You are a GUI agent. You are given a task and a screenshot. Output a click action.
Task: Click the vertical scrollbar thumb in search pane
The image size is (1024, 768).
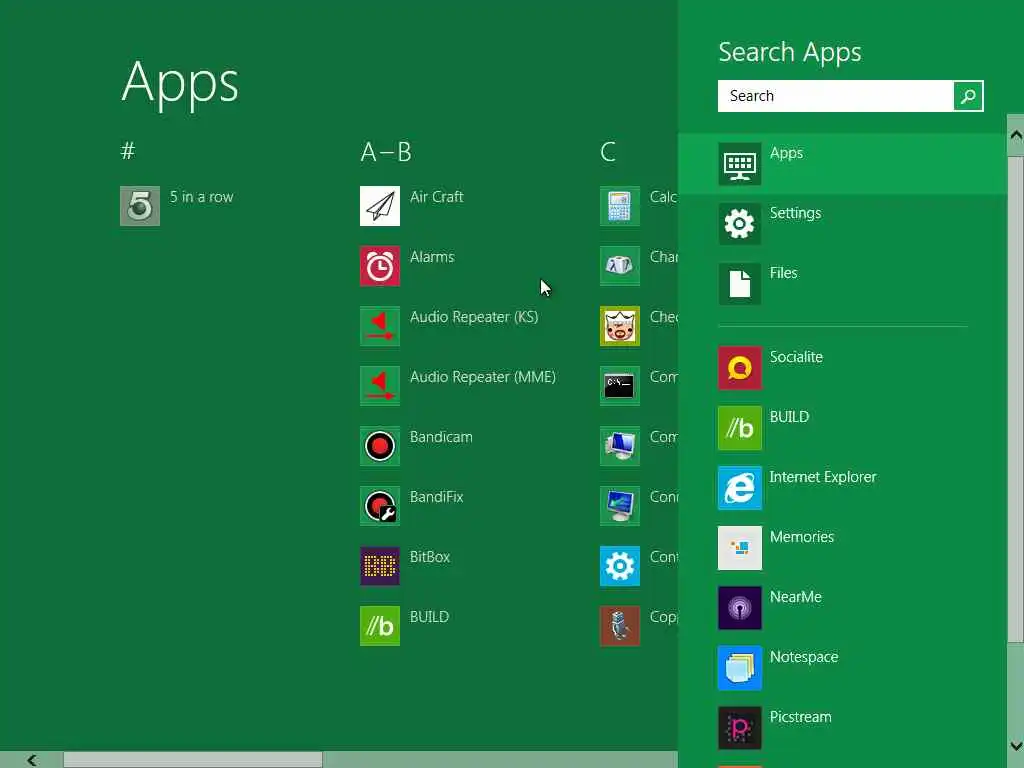click(x=1016, y=398)
